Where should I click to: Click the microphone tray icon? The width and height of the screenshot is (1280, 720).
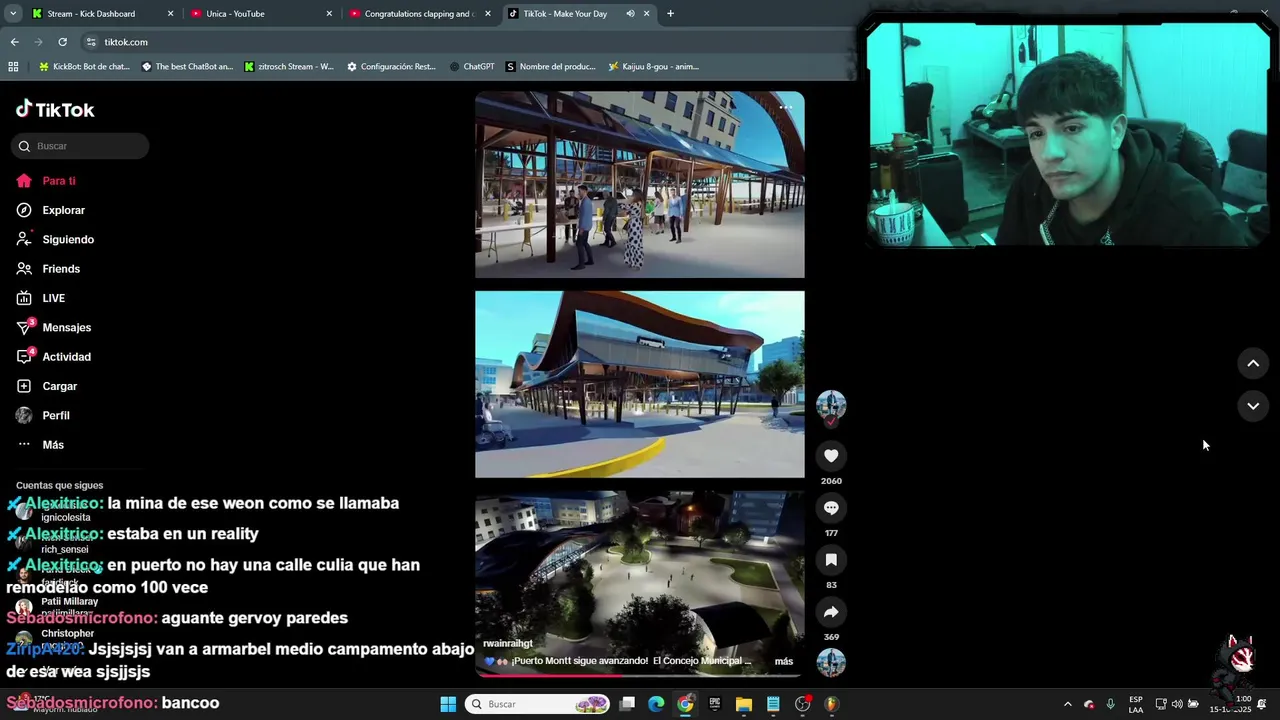pos(1110,704)
